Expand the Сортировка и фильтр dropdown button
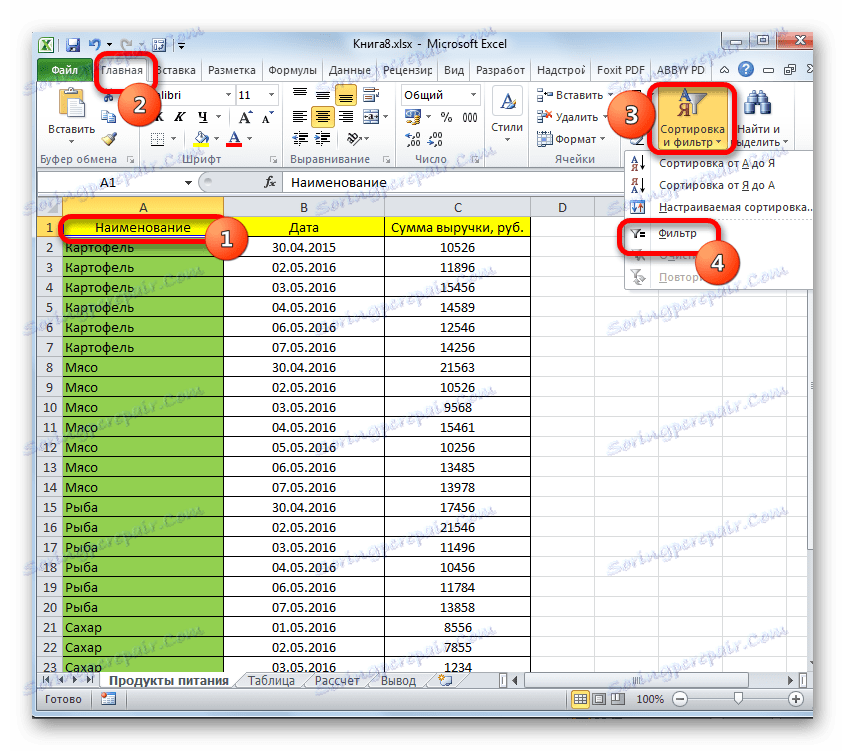The height and width of the screenshot is (751, 863). tap(692, 118)
